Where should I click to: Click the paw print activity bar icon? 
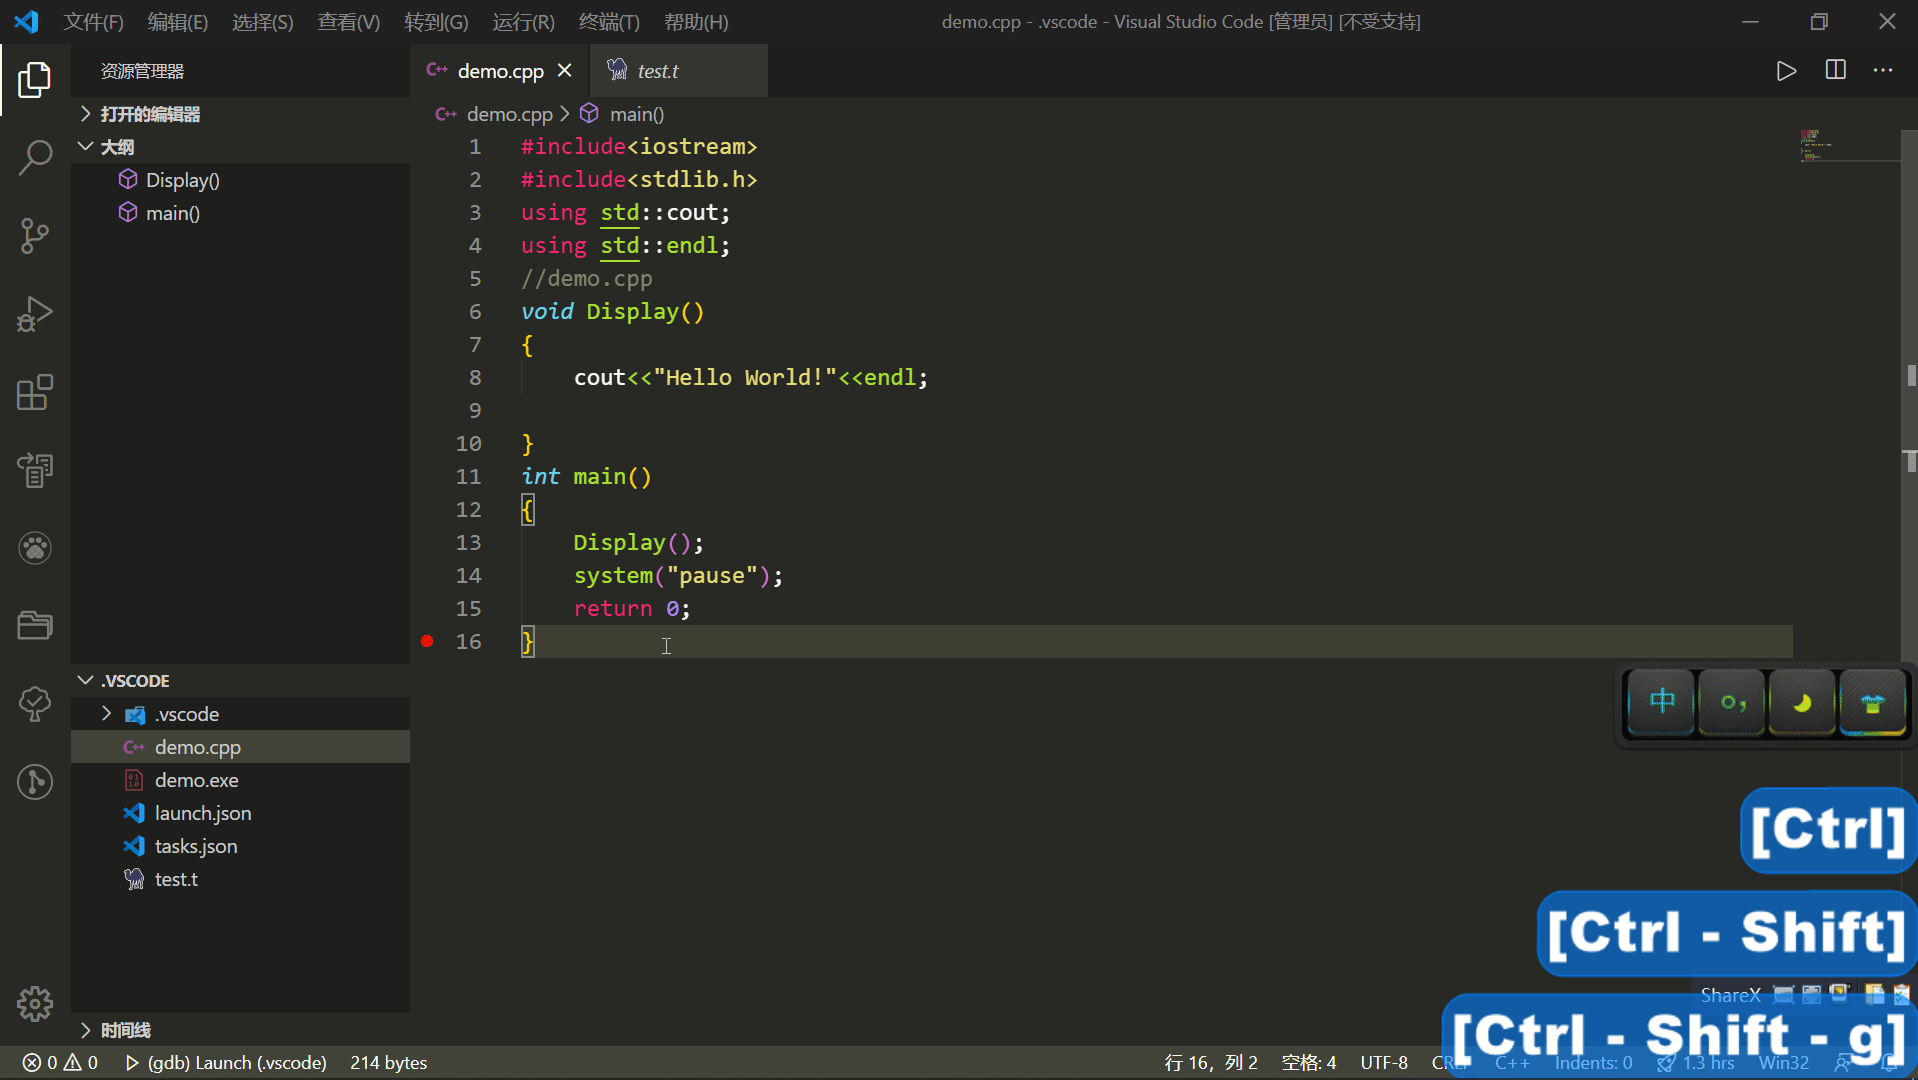(35, 548)
